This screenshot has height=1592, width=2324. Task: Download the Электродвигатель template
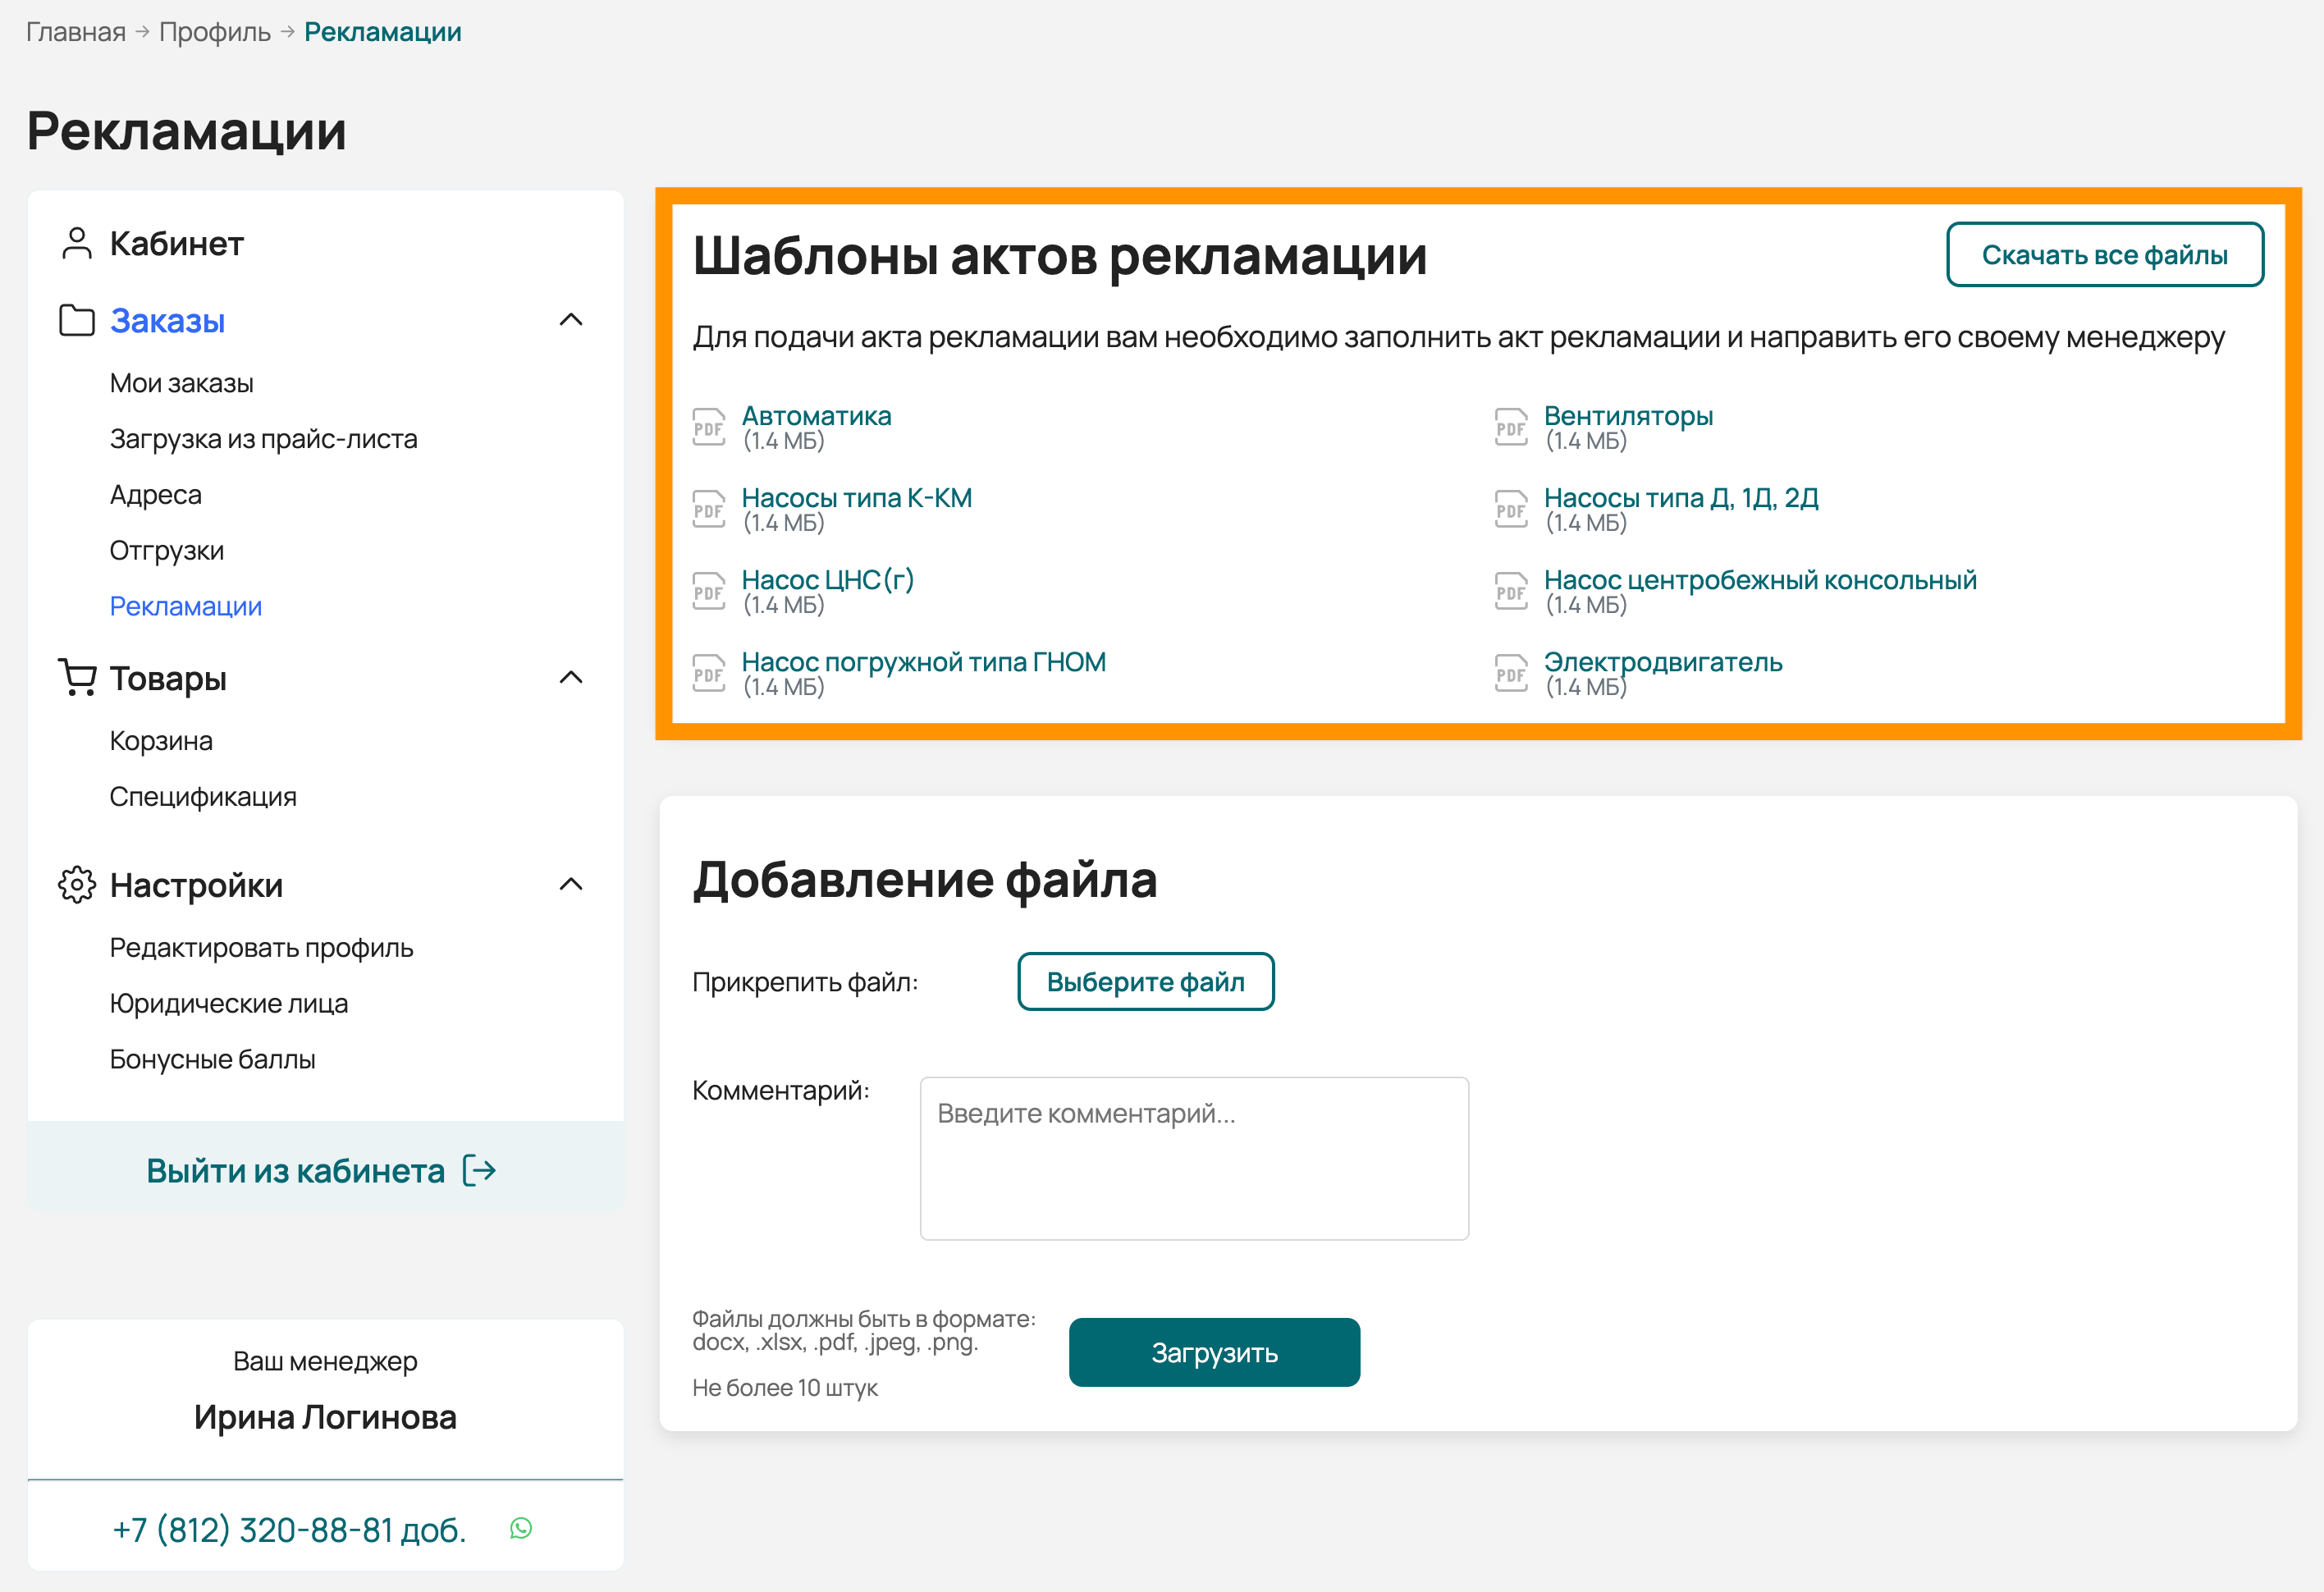(x=1663, y=662)
